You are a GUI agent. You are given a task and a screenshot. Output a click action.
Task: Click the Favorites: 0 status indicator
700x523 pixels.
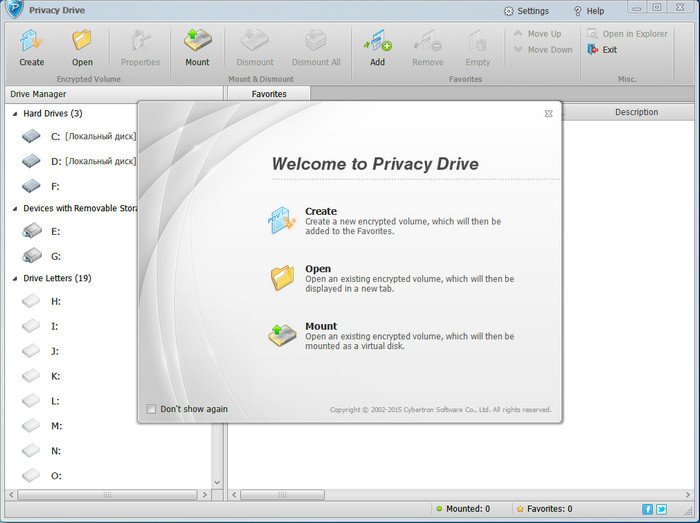point(544,509)
